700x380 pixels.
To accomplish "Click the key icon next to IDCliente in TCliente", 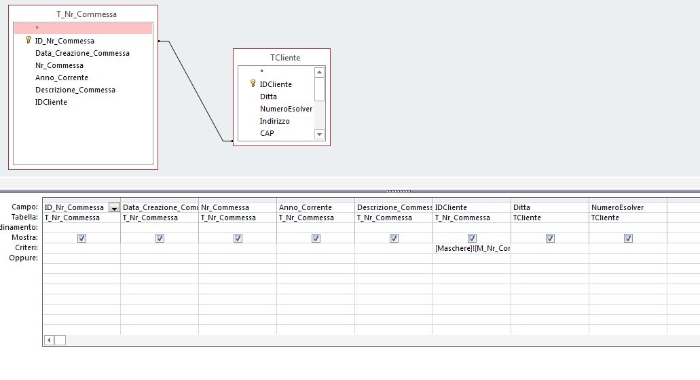I will pyautogui.click(x=253, y=84).
